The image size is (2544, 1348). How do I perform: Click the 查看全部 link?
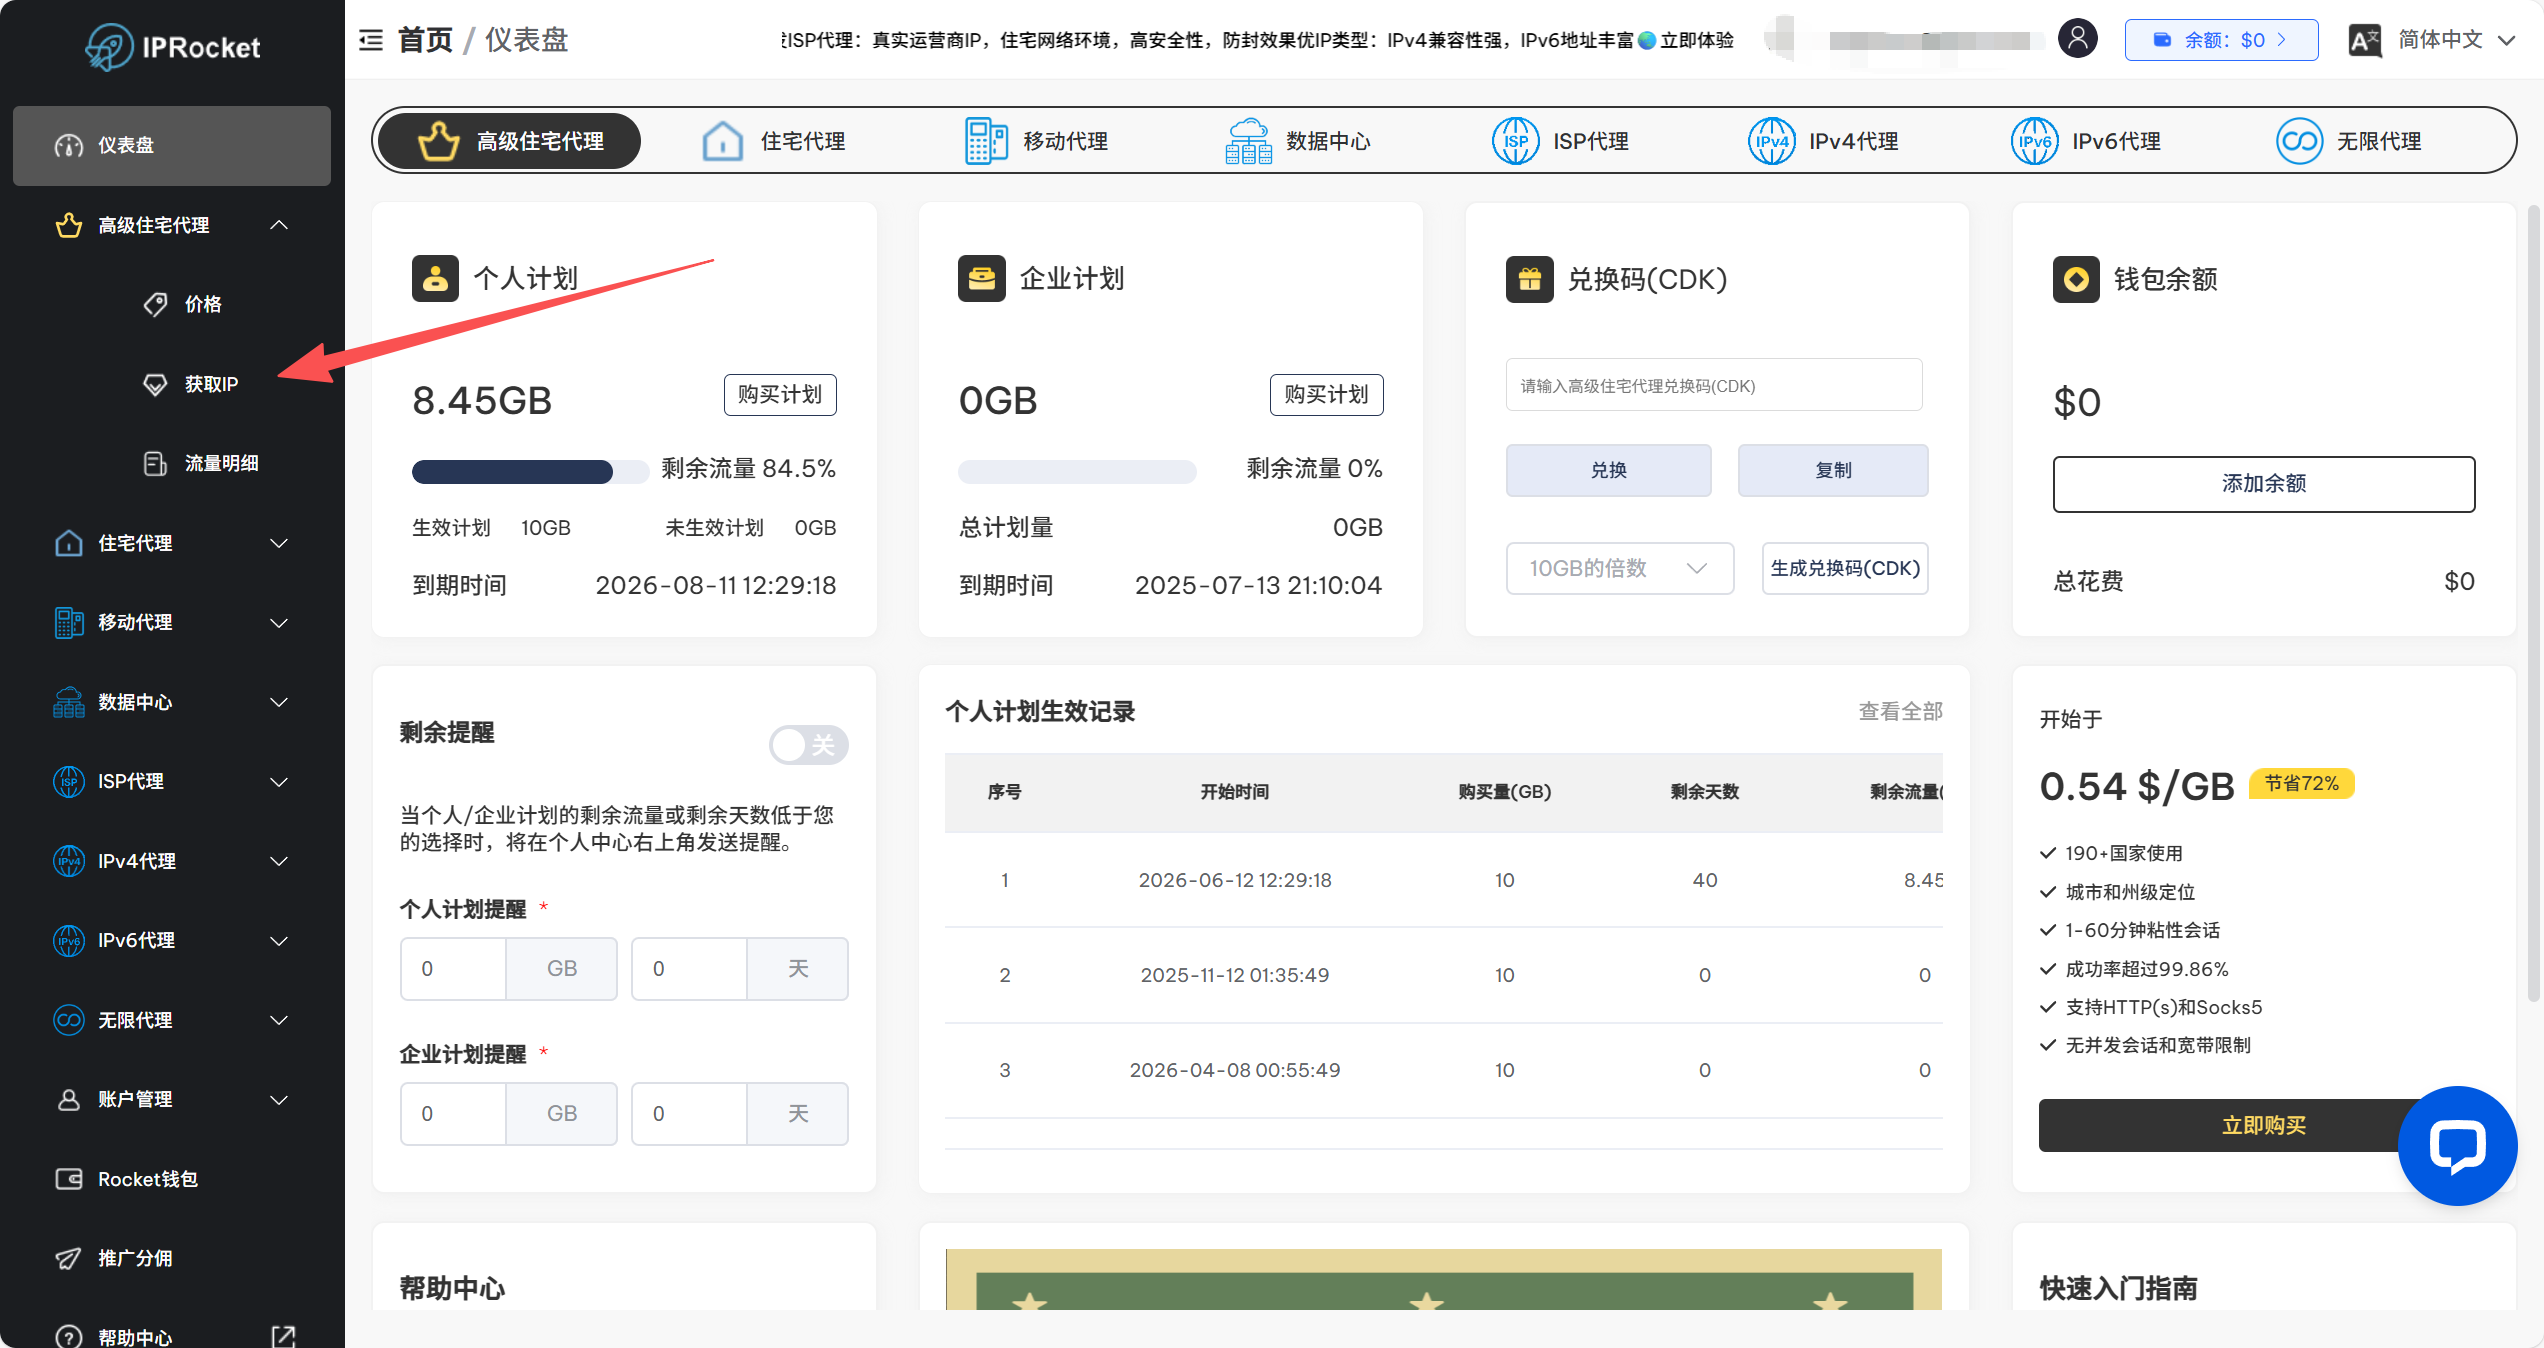pos(1900,711)
